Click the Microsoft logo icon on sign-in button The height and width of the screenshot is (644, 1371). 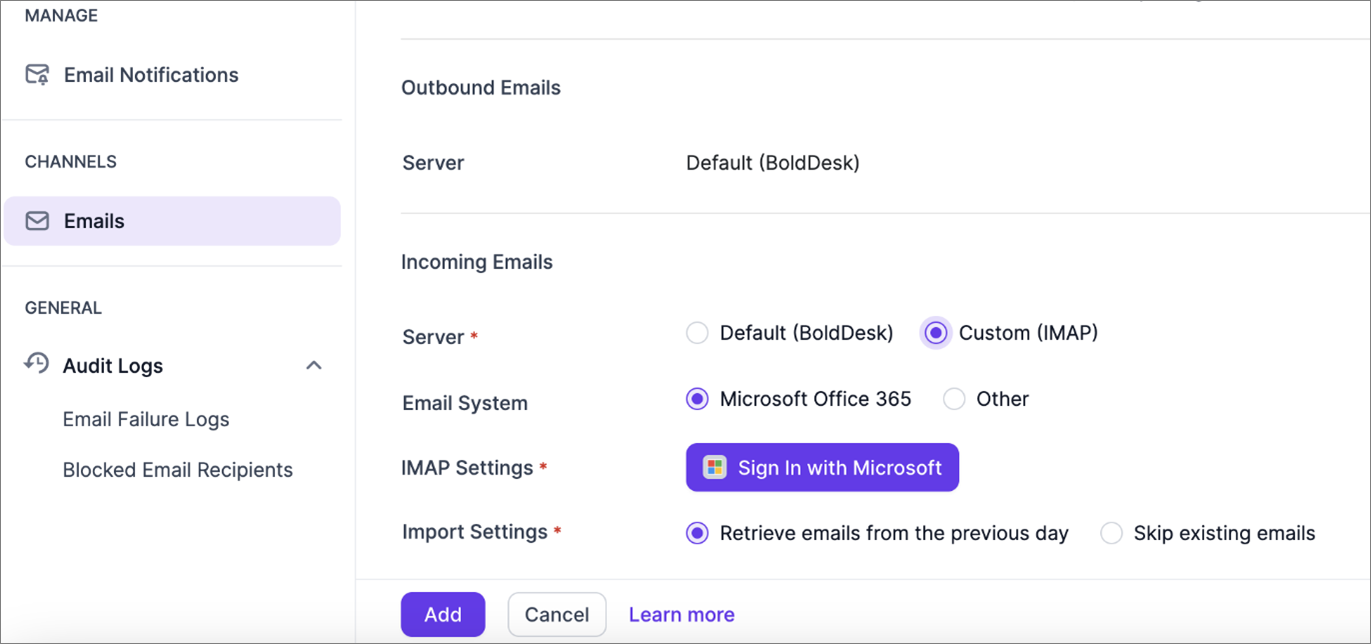click(714, 468)
